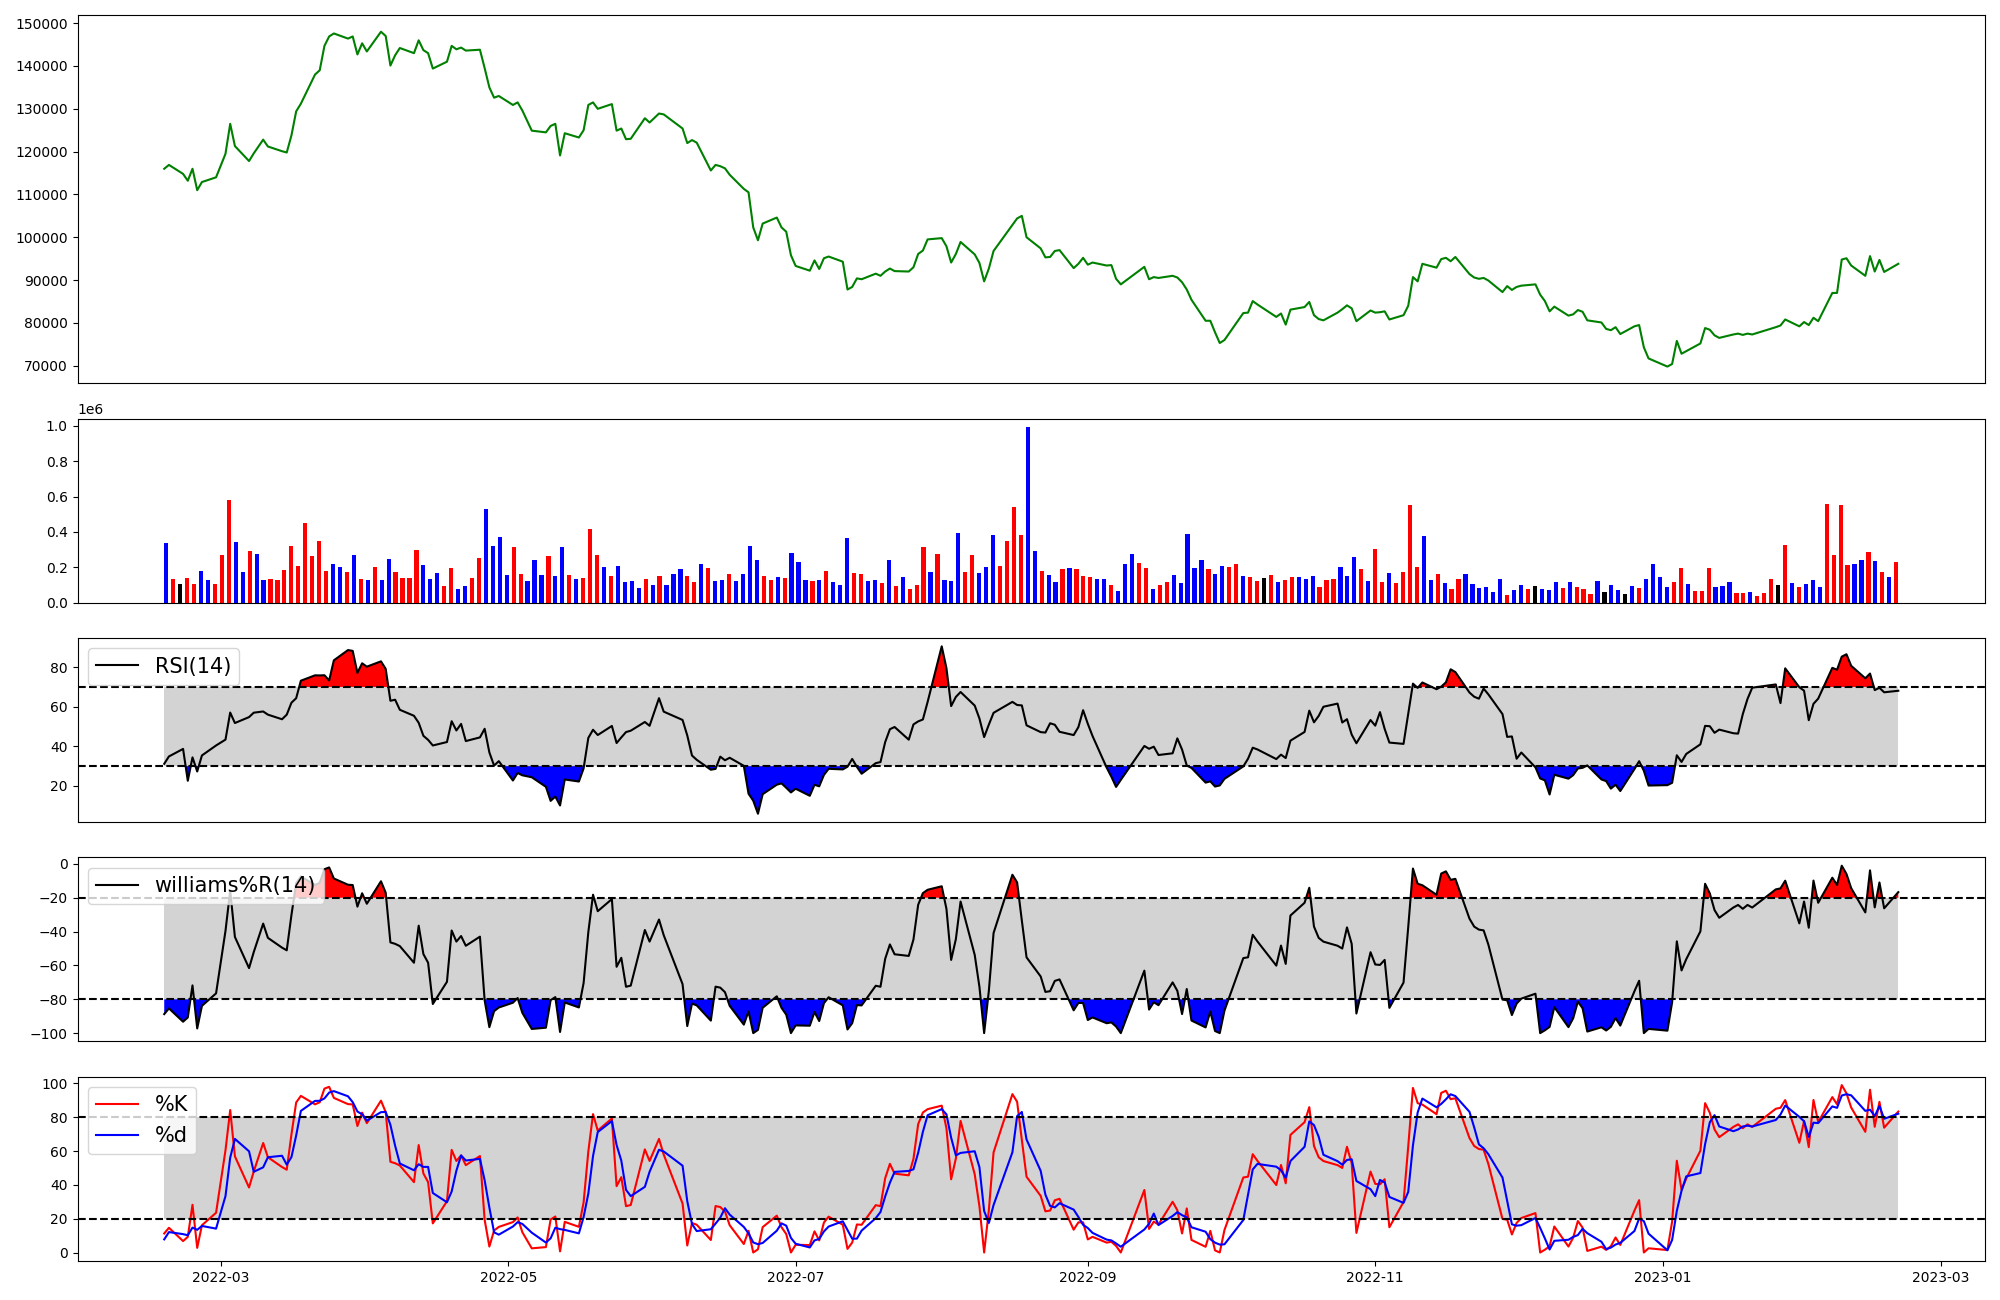
Task: Click the 1.0 volume axis tick label
Action: [57, 427]
